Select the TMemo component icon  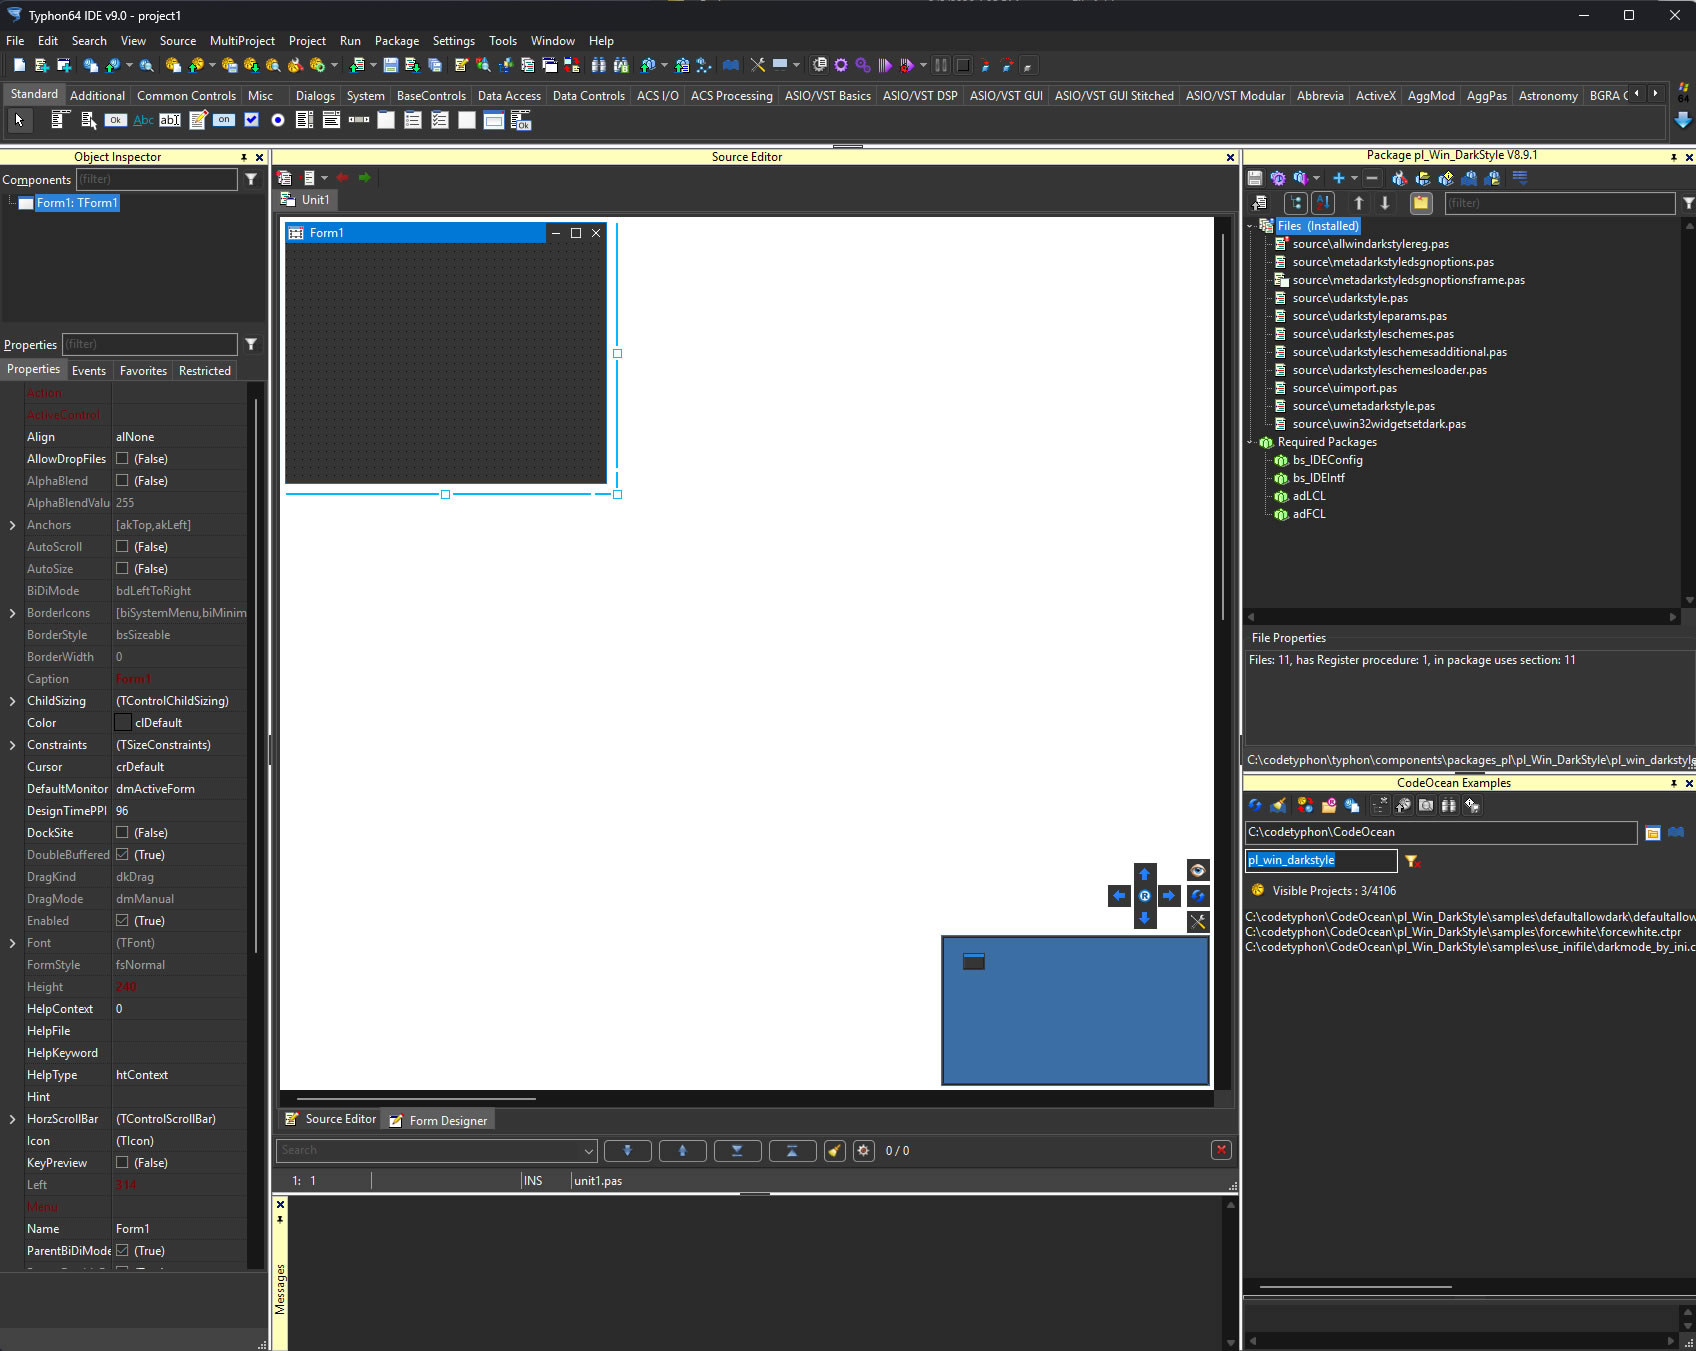(x=197, y=120)
